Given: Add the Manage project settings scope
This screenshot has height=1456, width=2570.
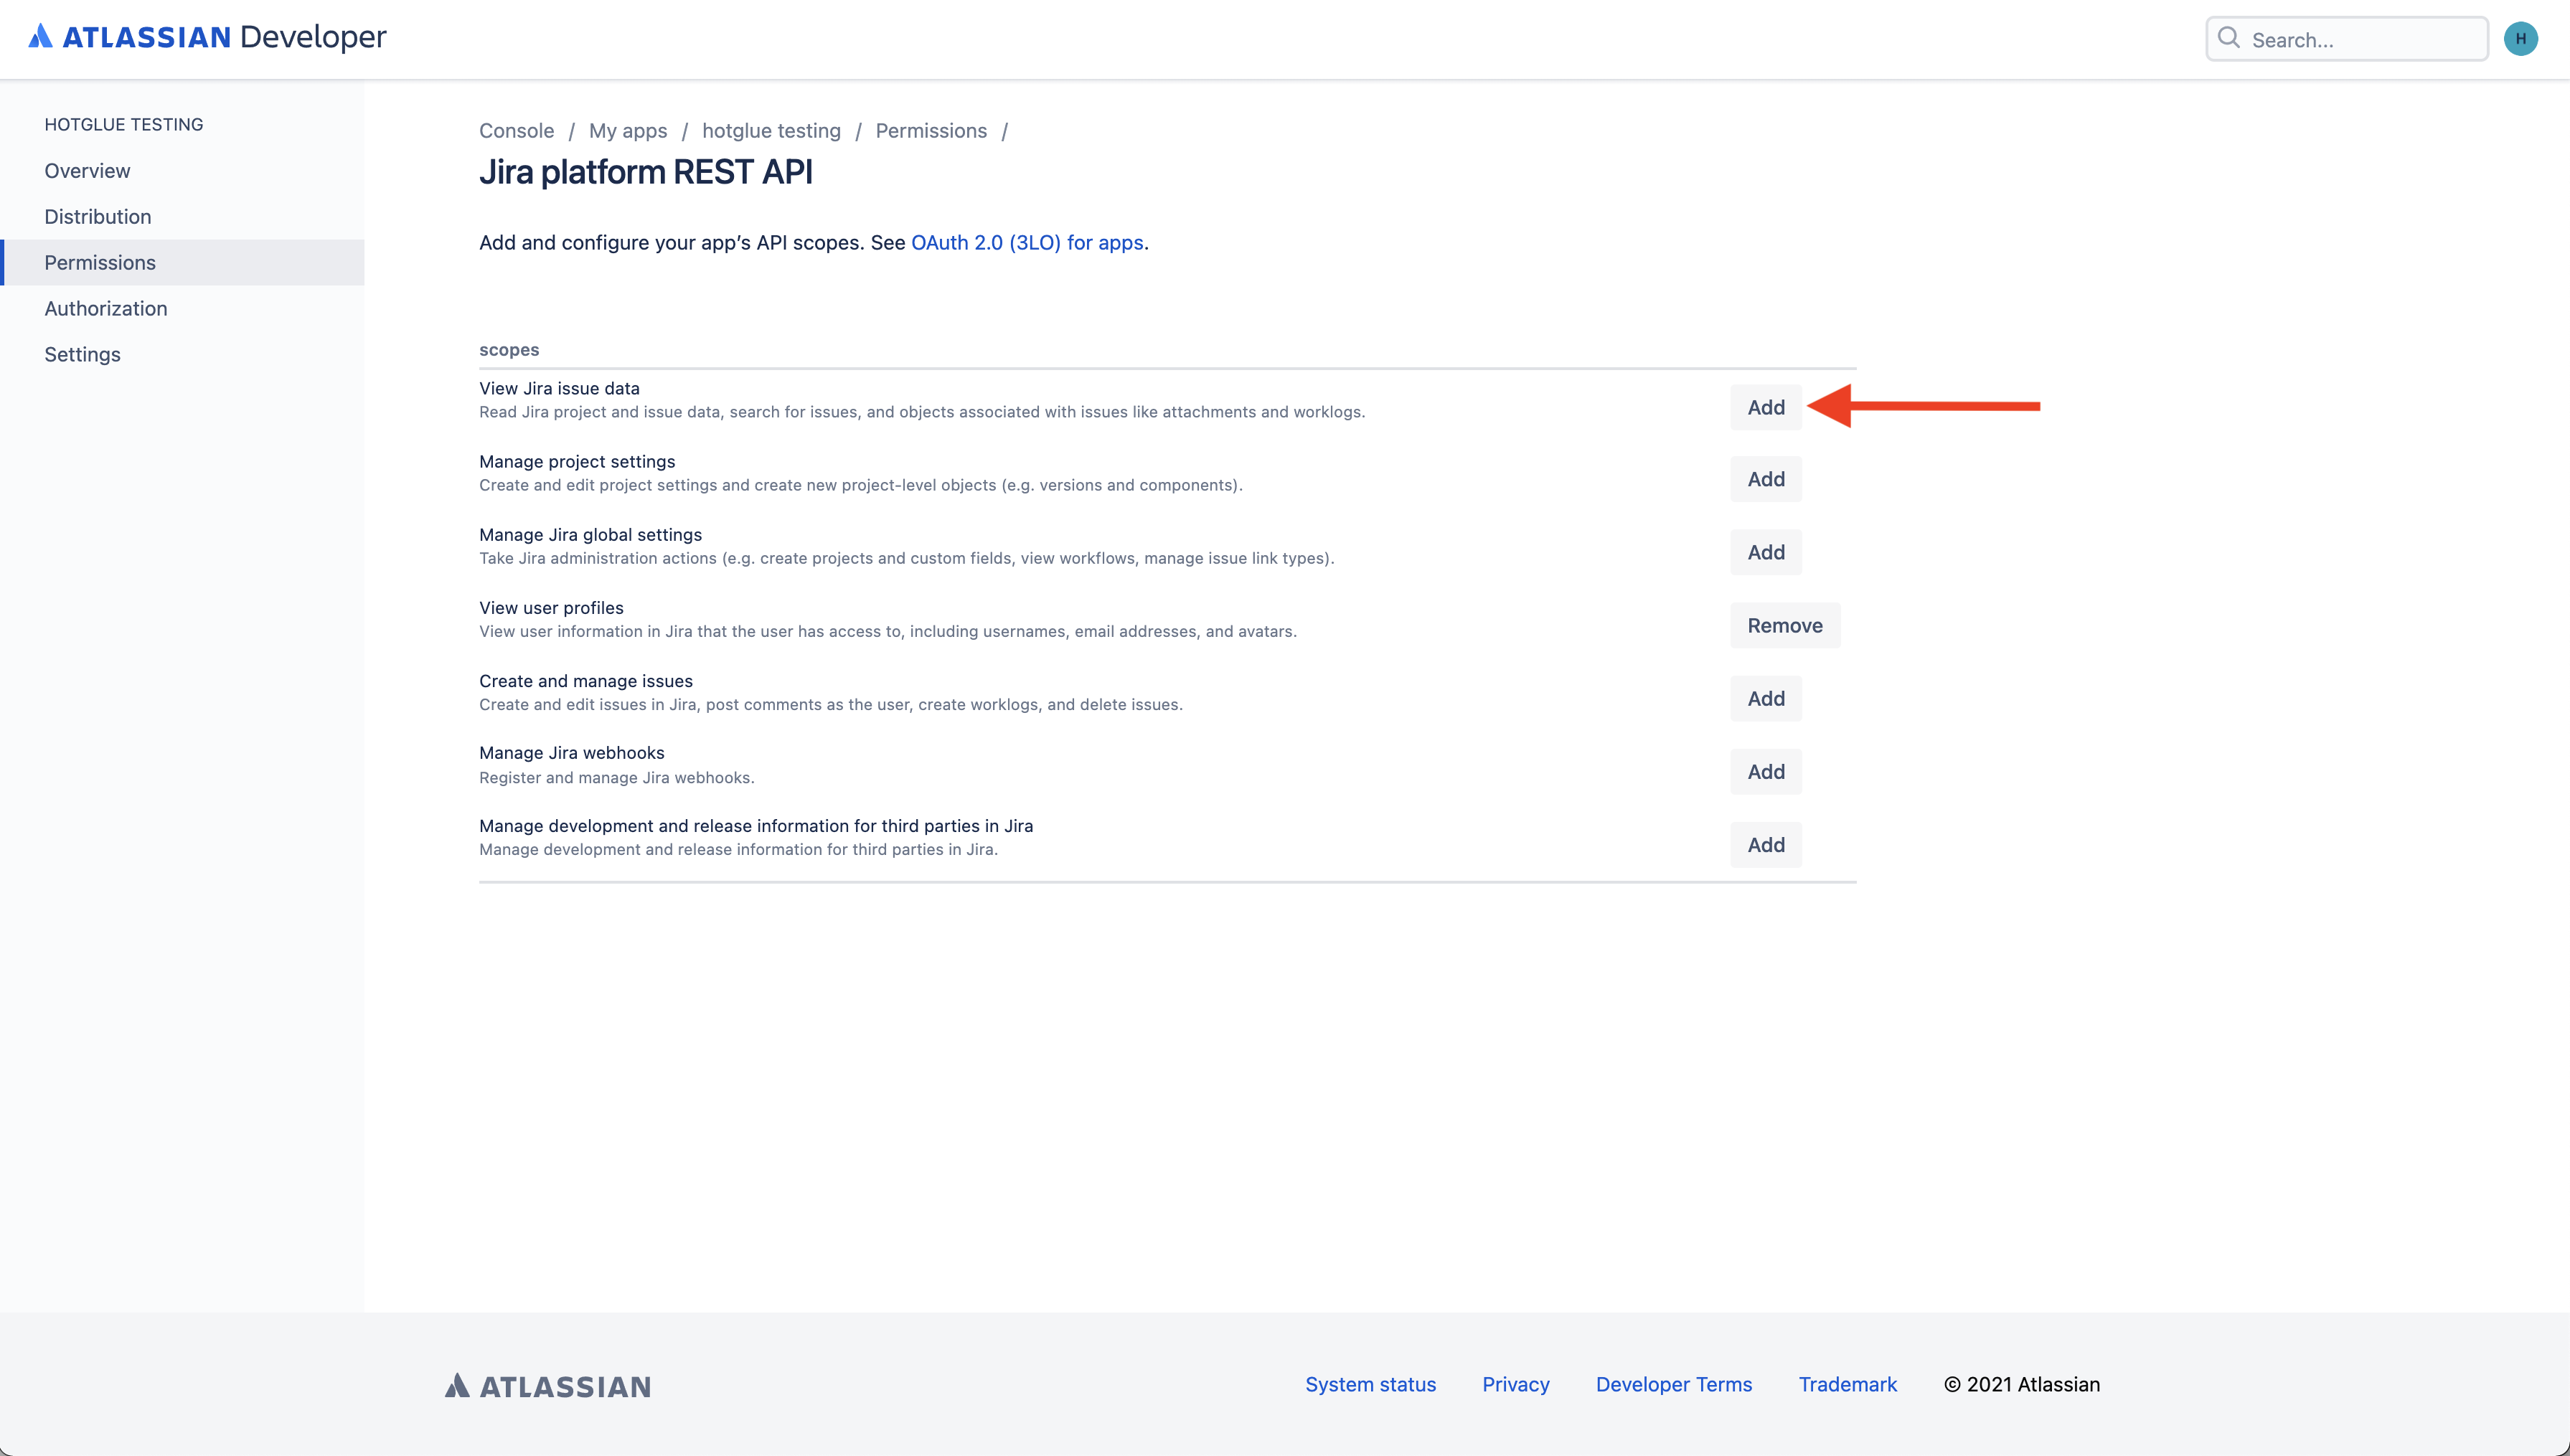Looking at the screenshot, I should (1765, 479).
